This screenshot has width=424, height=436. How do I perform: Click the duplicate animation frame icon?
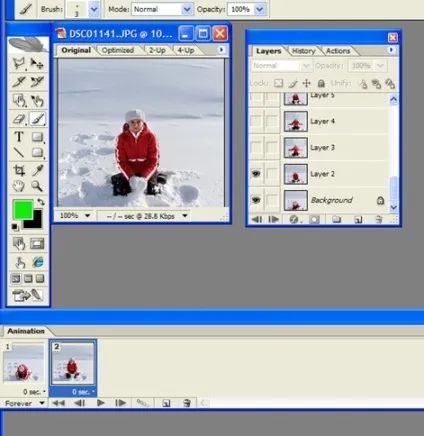pyautogui.click(x=166, y=403)
